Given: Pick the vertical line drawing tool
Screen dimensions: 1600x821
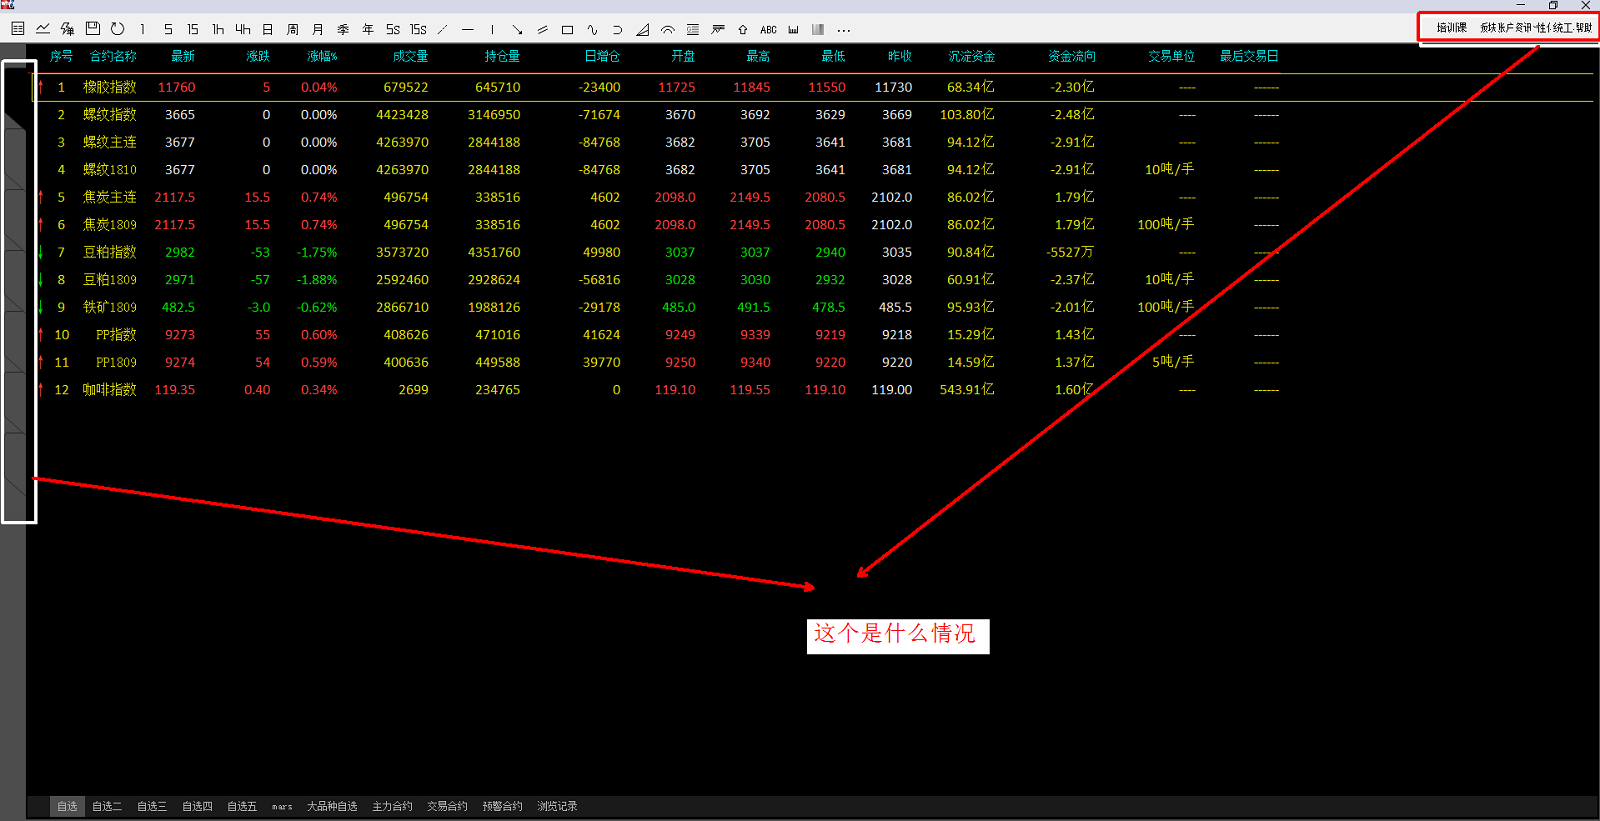Looking at the screenshot, I should [x=493, y=29].
